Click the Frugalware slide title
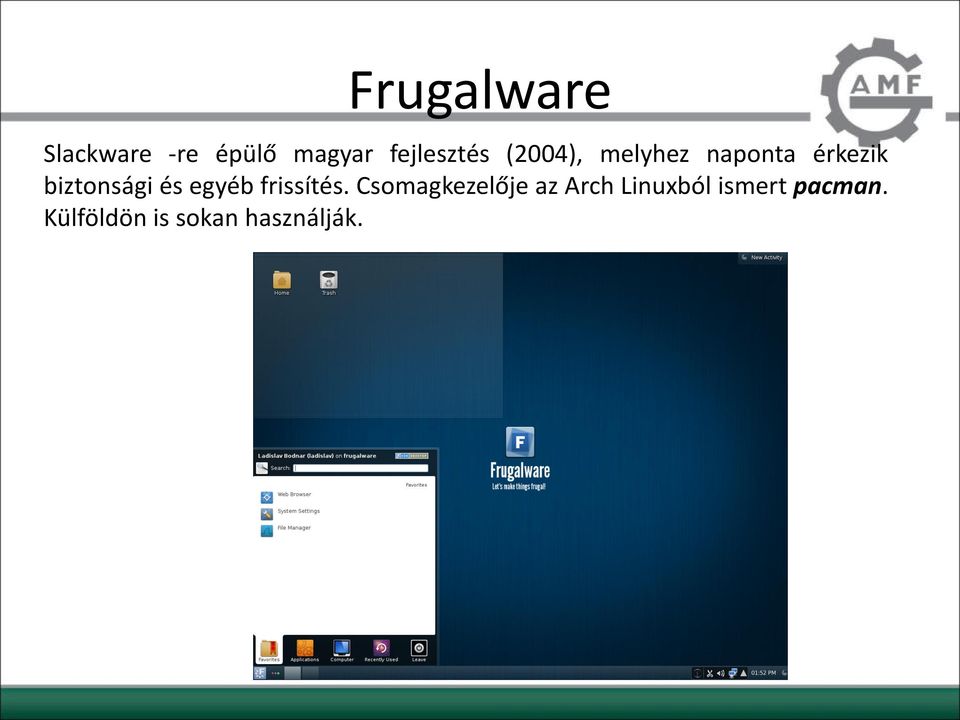 480,91
